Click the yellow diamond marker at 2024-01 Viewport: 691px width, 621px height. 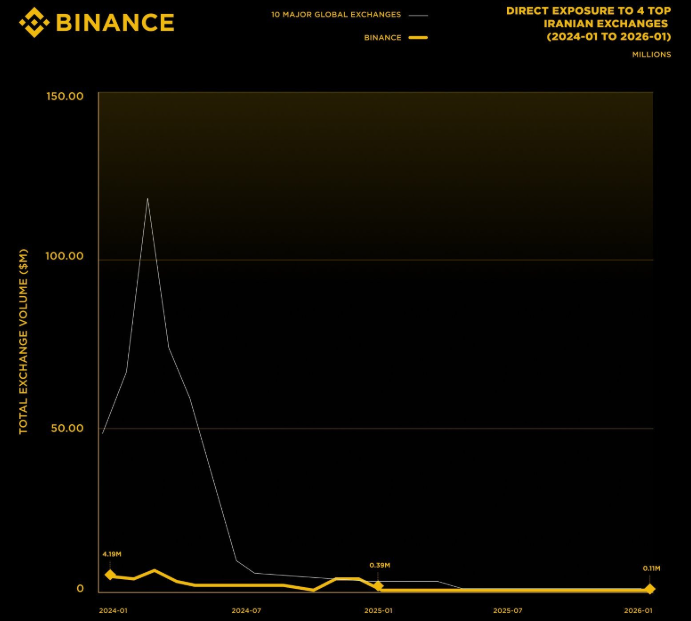point(110,575)
